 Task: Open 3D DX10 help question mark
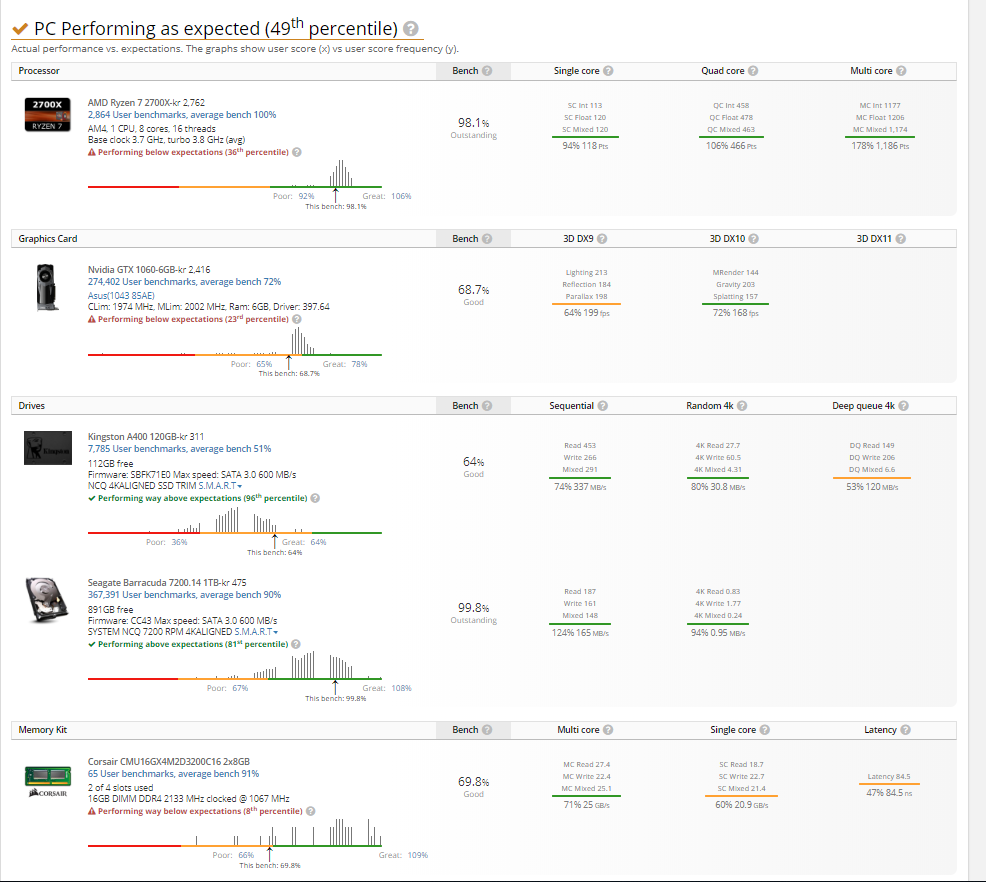tap(753, 239)
